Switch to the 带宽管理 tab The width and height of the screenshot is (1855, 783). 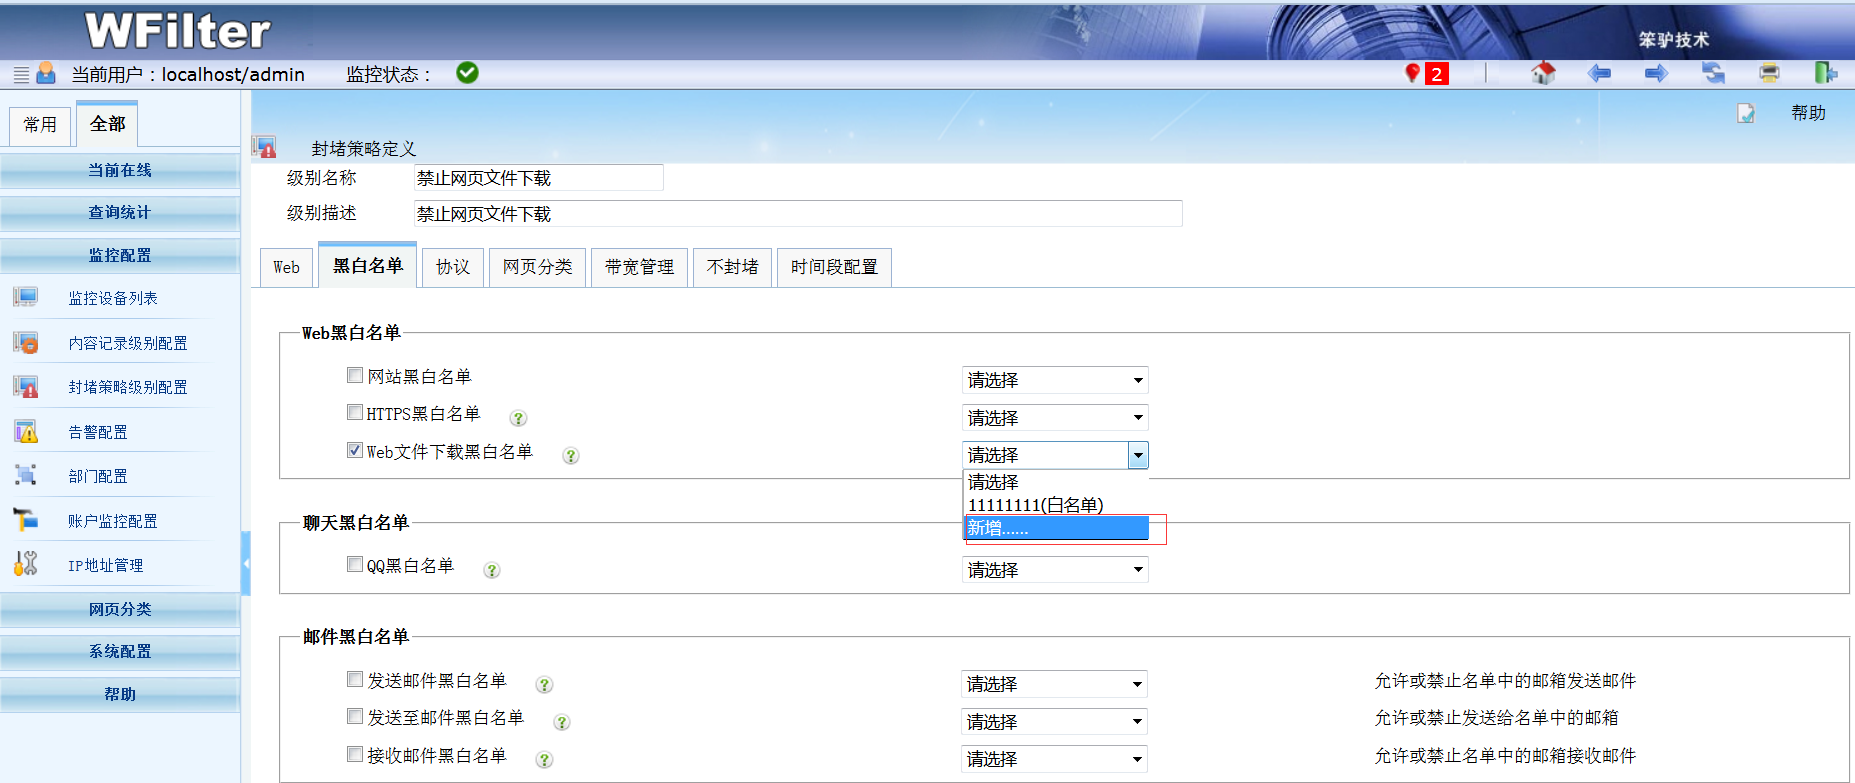pos(639,267)
